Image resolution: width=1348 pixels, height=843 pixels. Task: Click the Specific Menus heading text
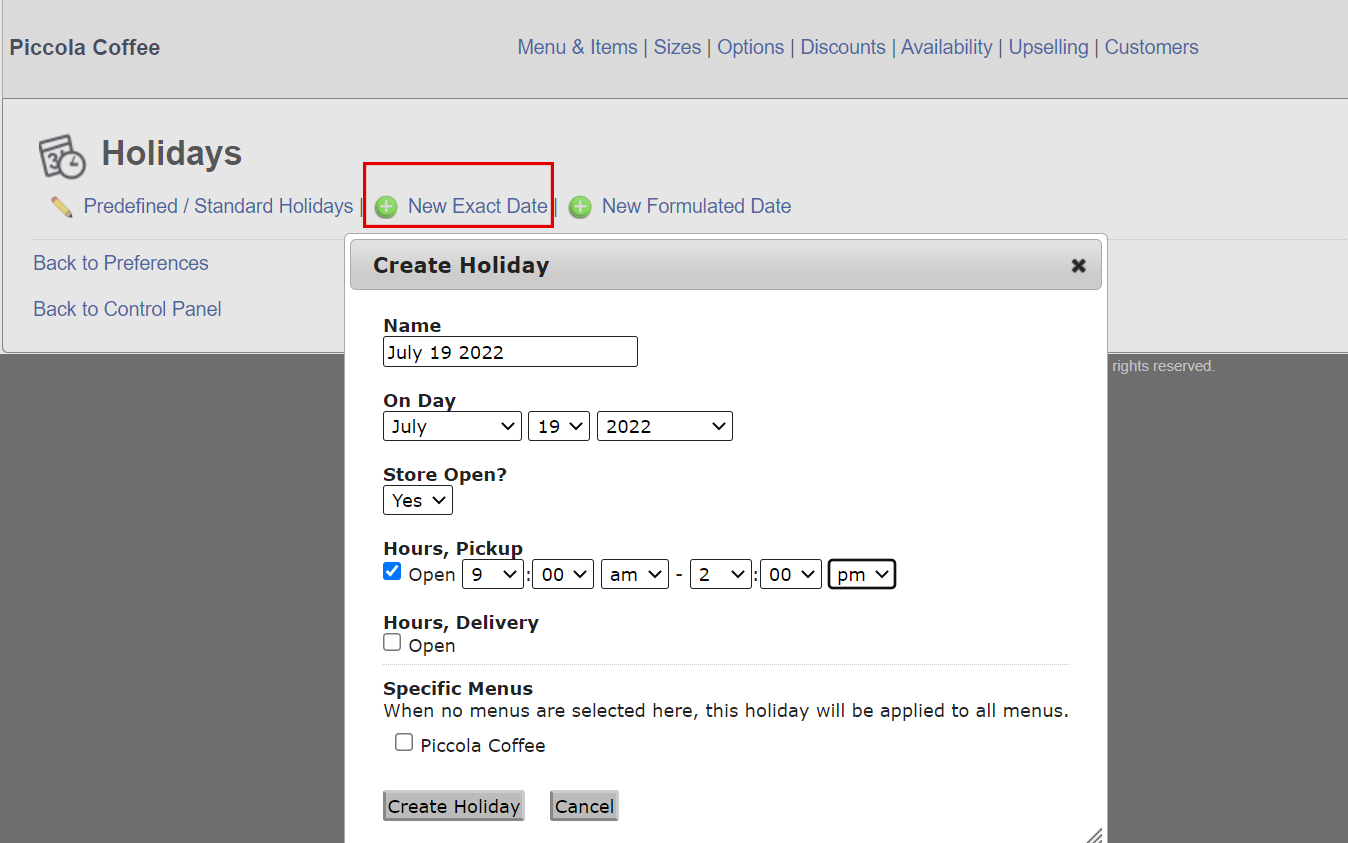[458, 688]
